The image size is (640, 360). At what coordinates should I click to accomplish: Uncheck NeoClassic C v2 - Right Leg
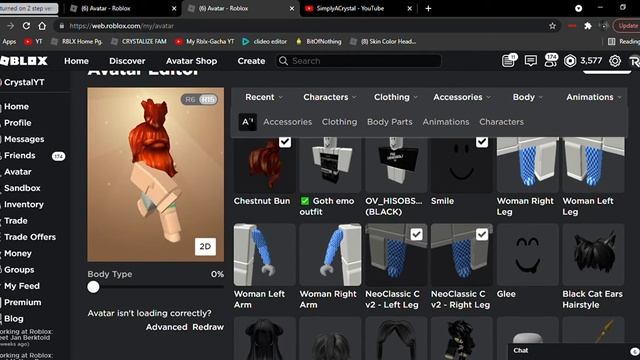[482, 234]
